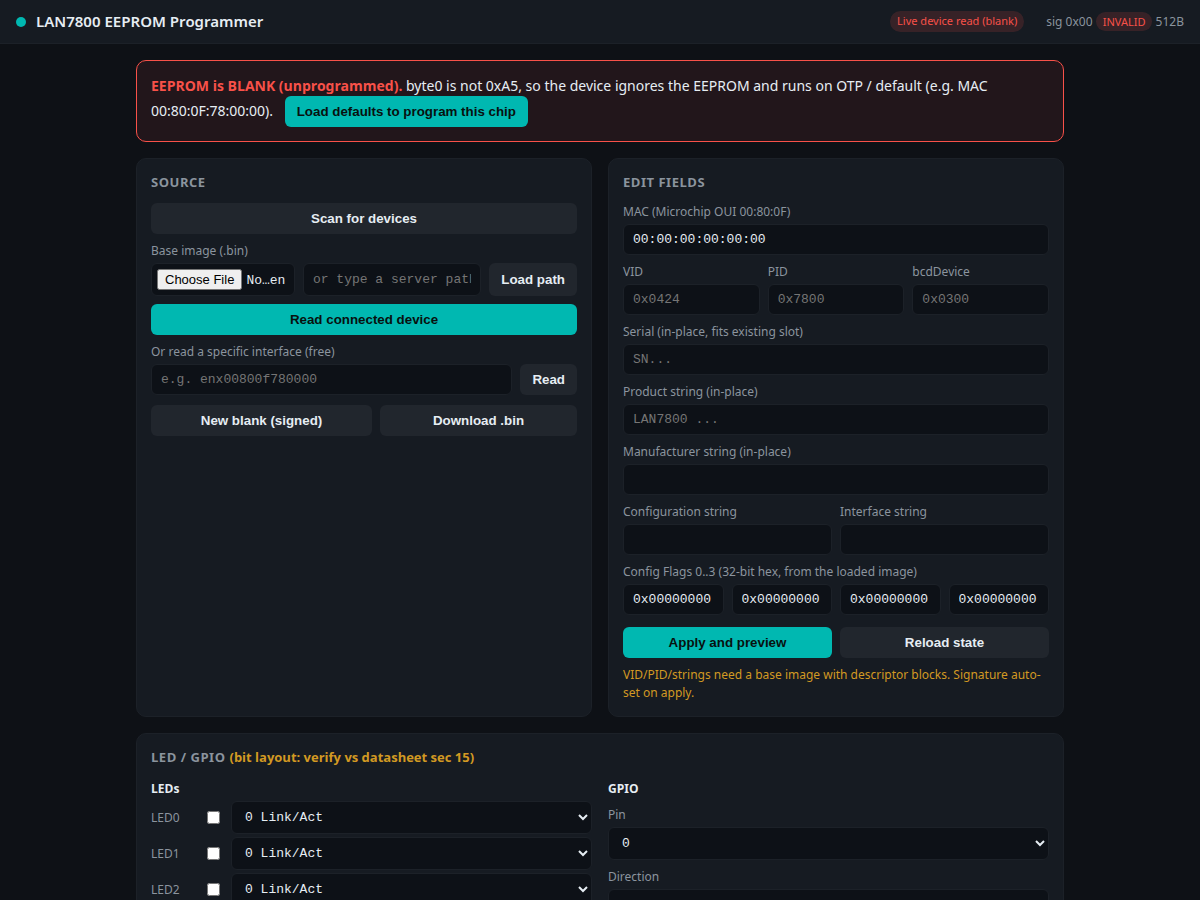The width and height of the screenshot is (1200, 900).
Task: Toggle the LED0 checkbox
Action: click(x=213, y=817)
